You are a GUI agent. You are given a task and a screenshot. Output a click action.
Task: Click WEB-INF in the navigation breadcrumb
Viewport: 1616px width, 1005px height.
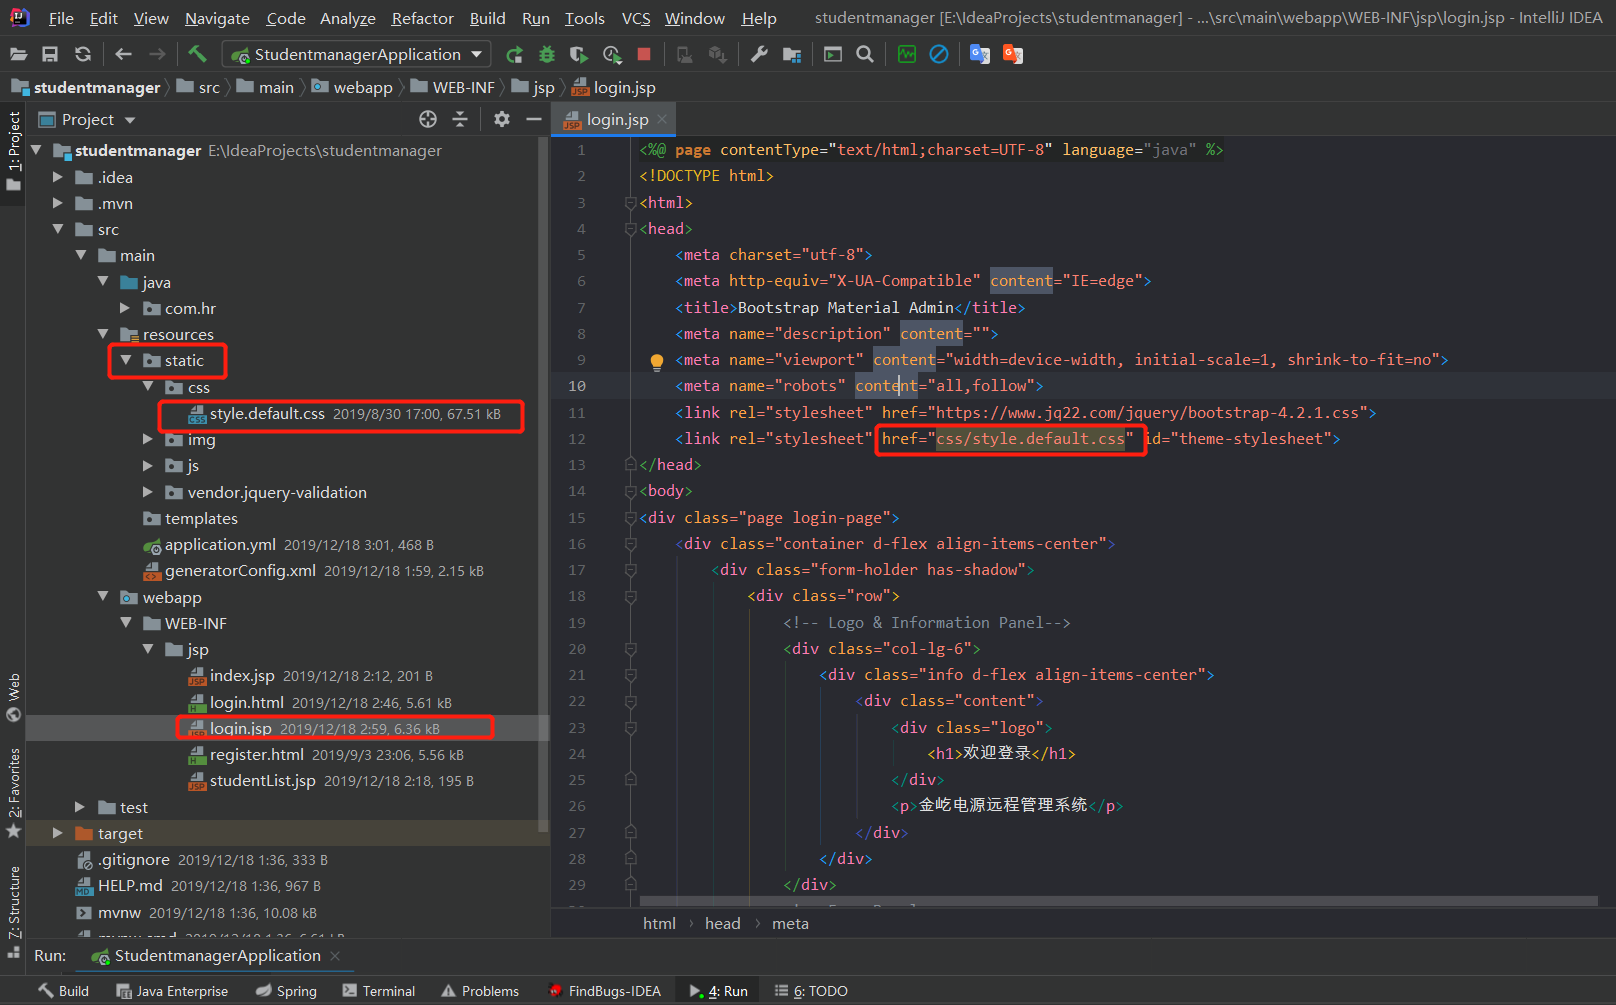[x=453, y=87]
